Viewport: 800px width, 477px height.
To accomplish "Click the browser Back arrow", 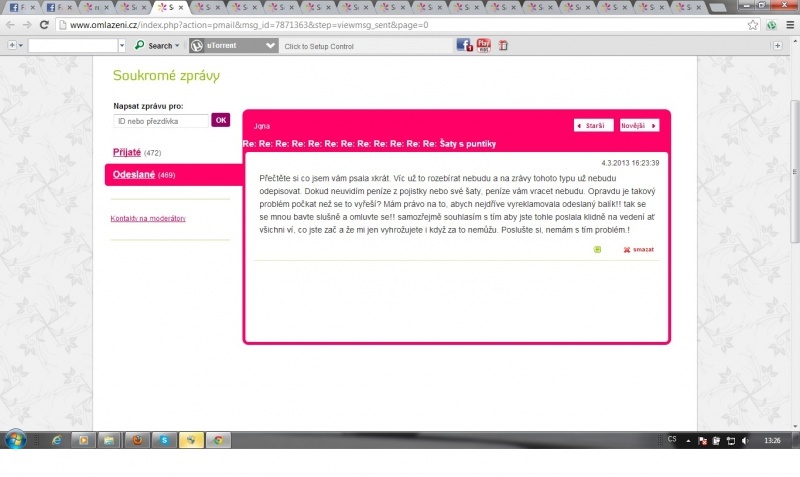I will pyautogui.click(x=10, y=25).
